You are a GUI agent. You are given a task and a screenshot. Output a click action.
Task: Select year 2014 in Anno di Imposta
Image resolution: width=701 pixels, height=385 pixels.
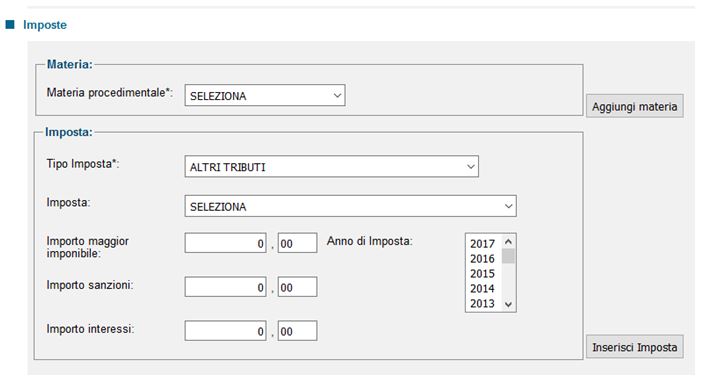[x=482, y=288]
